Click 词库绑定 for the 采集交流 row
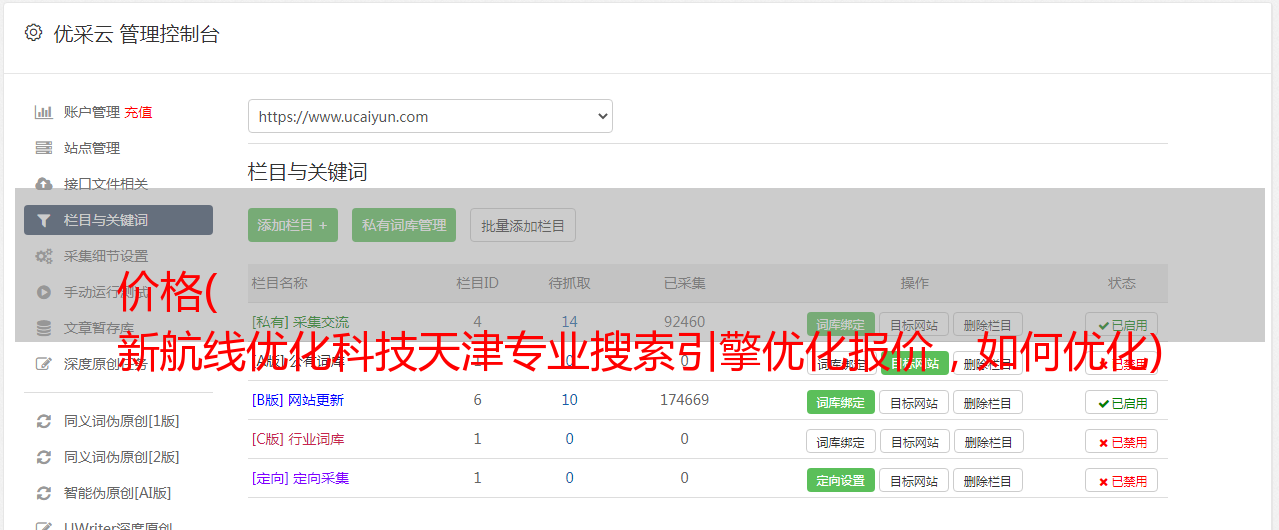1279x530 pixels. (841, 325)
